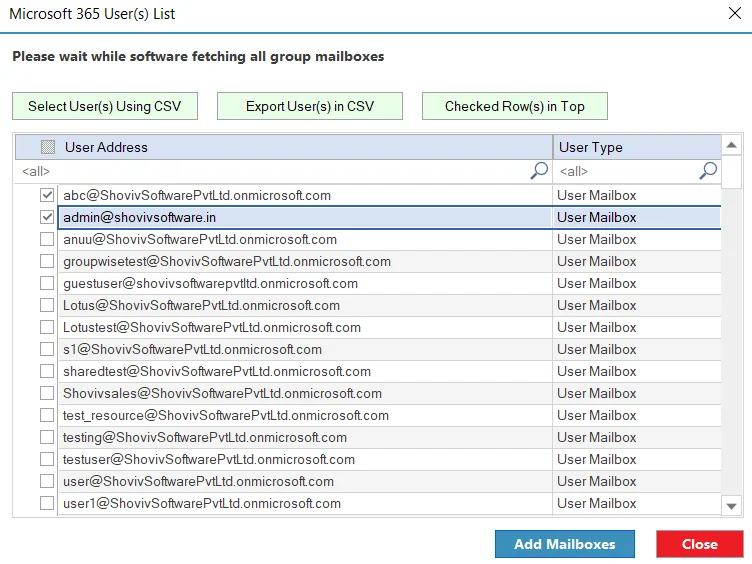Check the groupwisetest mailbox checkbox
This screenshot has width=752, height=564.
[x=47, y=261]
